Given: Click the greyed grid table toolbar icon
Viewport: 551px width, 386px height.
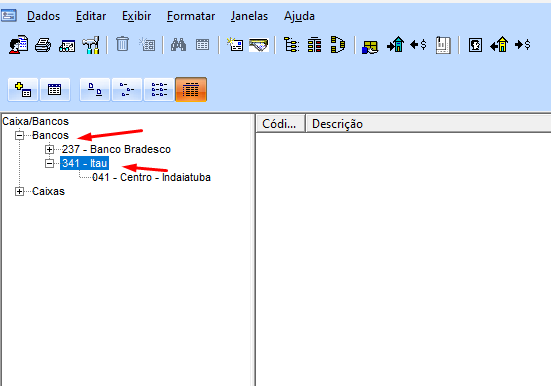Looking at the screenshot, I should 202,45.
